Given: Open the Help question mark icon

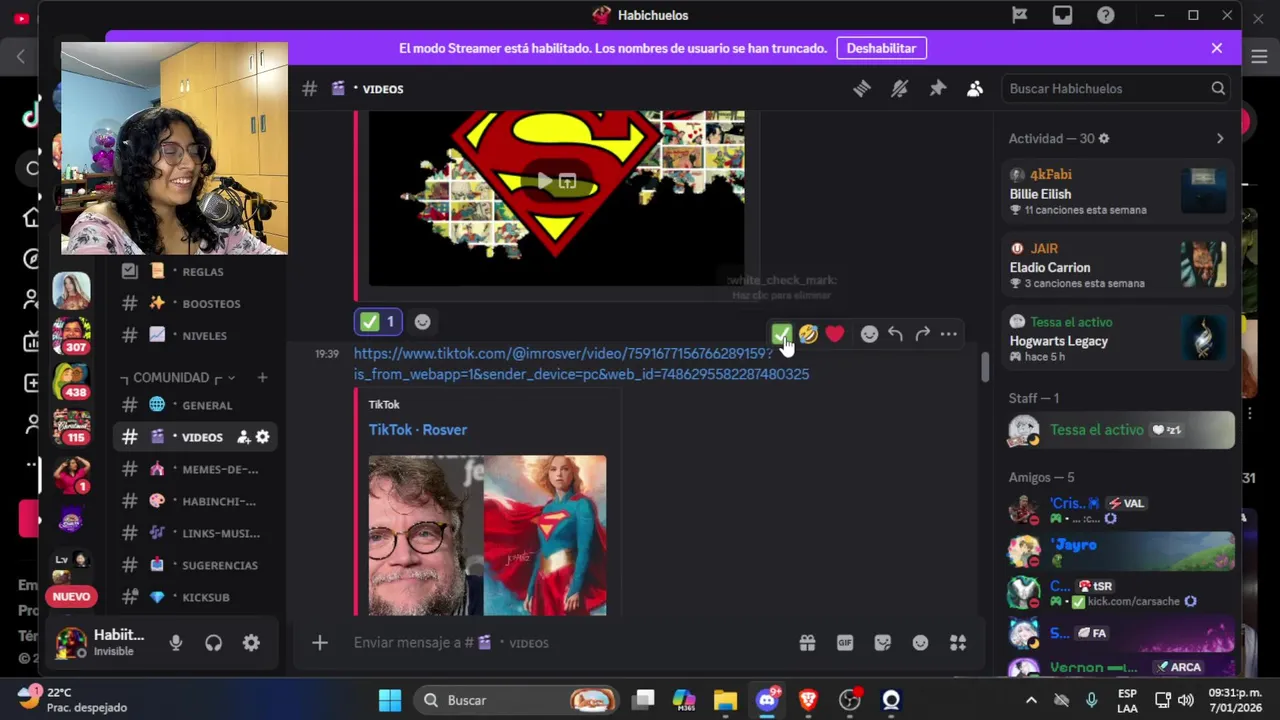Looking at the screenshot, I should [x=1106, y=15].
